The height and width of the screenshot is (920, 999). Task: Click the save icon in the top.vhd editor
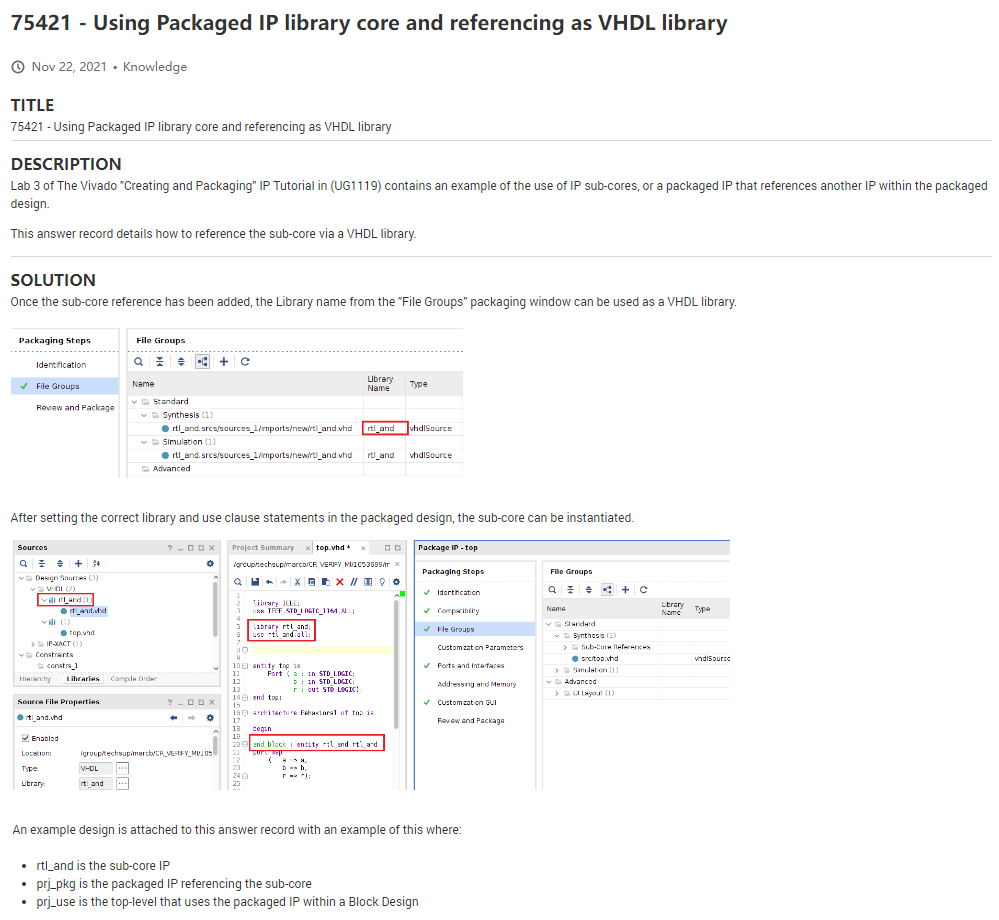coord(255,582)
